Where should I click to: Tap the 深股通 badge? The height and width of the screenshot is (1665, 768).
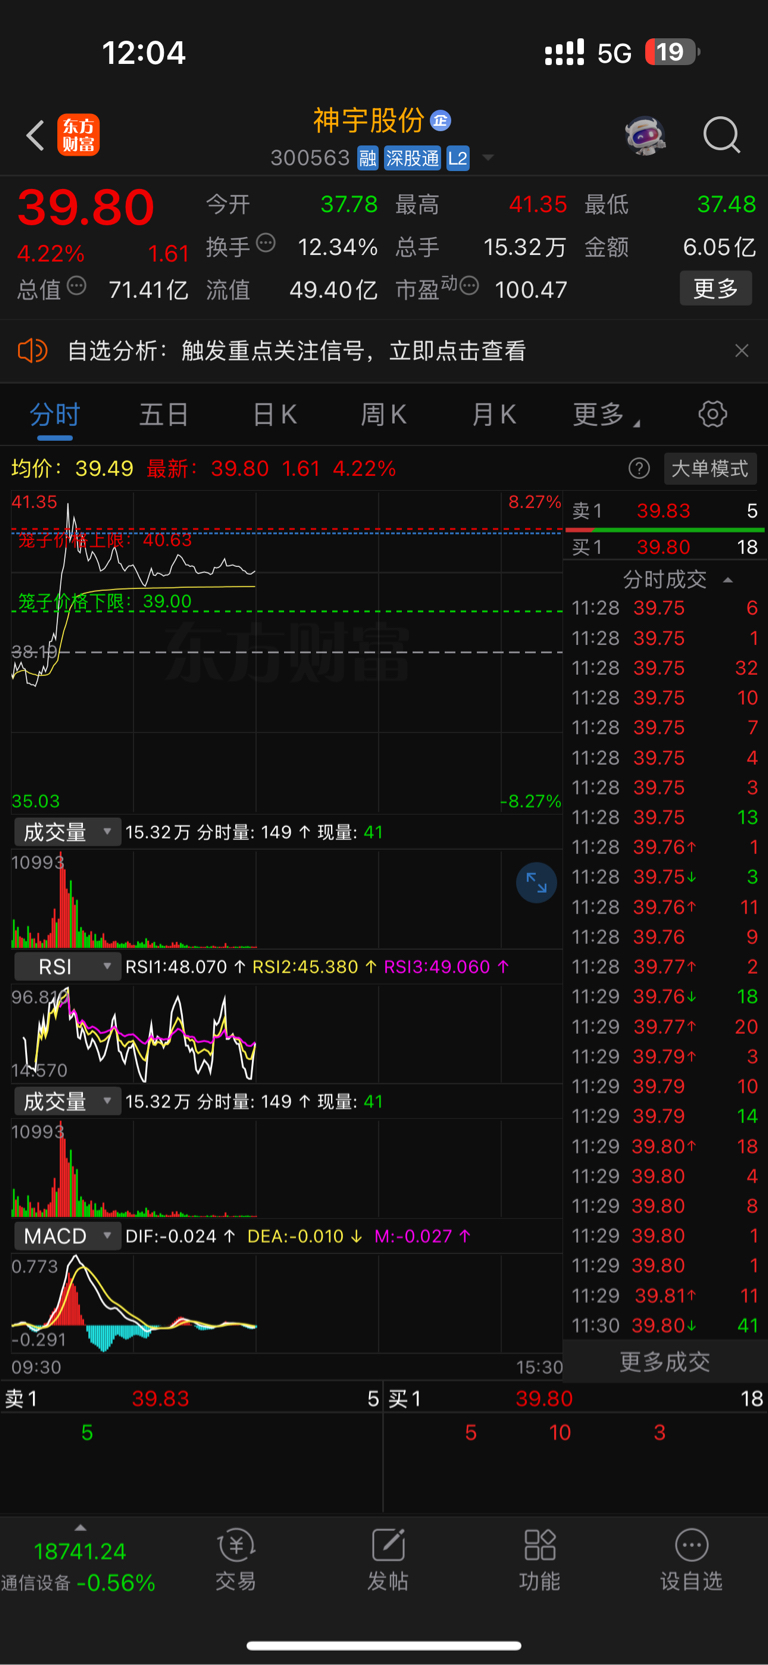[x=412, y=158]
